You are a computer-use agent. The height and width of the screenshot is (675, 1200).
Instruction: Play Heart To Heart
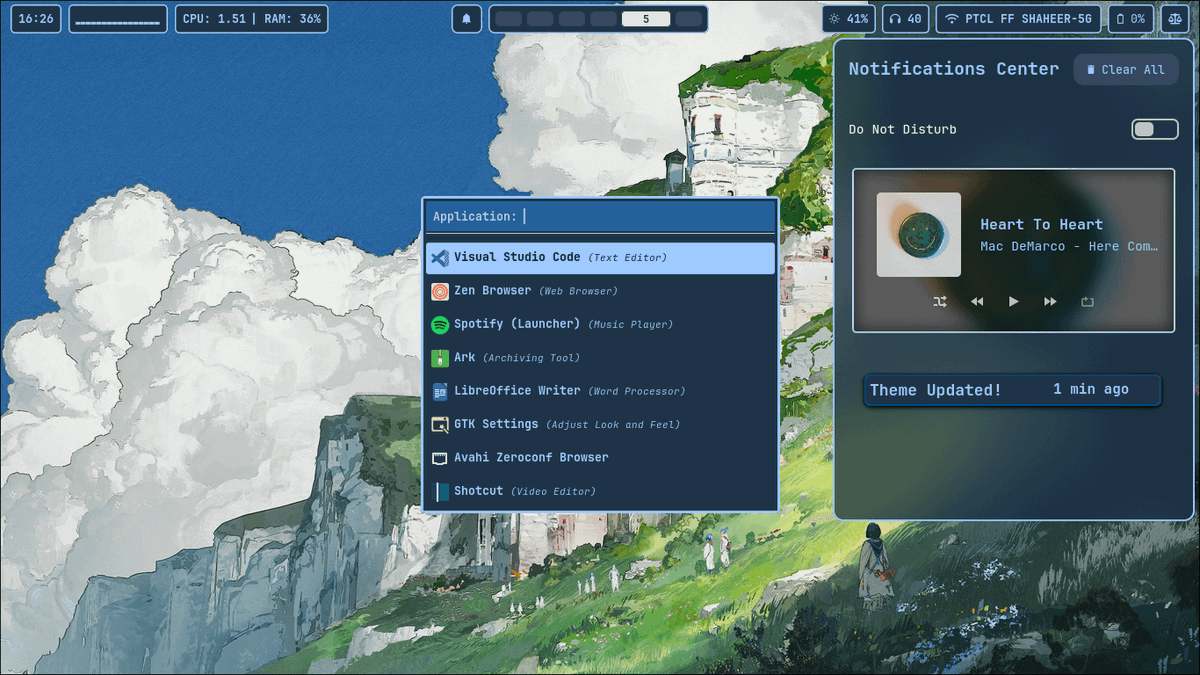pyautogui.click(x=1013, y=301)
